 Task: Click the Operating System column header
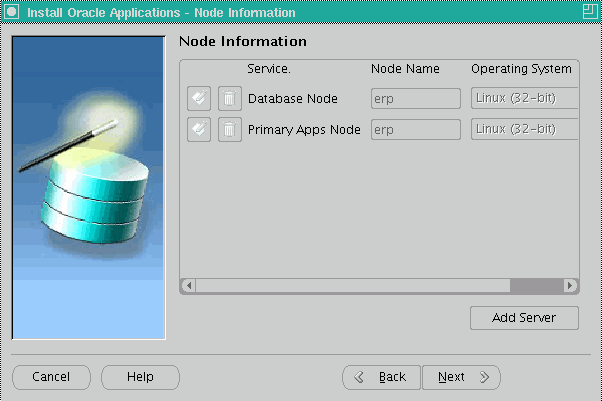(521, 69)
